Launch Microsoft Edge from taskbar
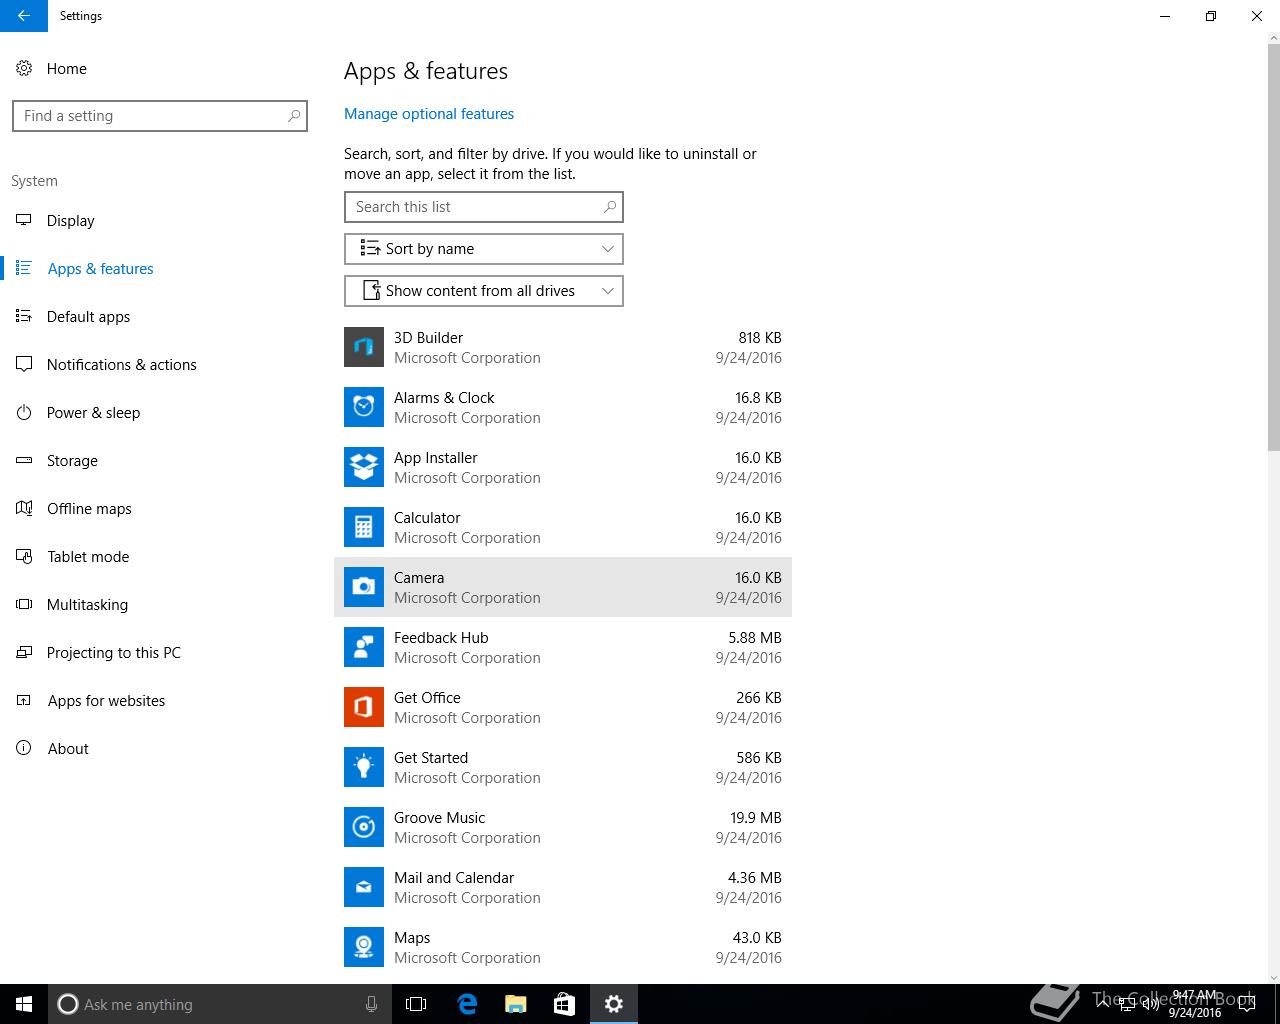The image size is (1280, 1024). tap(467, 1004)
